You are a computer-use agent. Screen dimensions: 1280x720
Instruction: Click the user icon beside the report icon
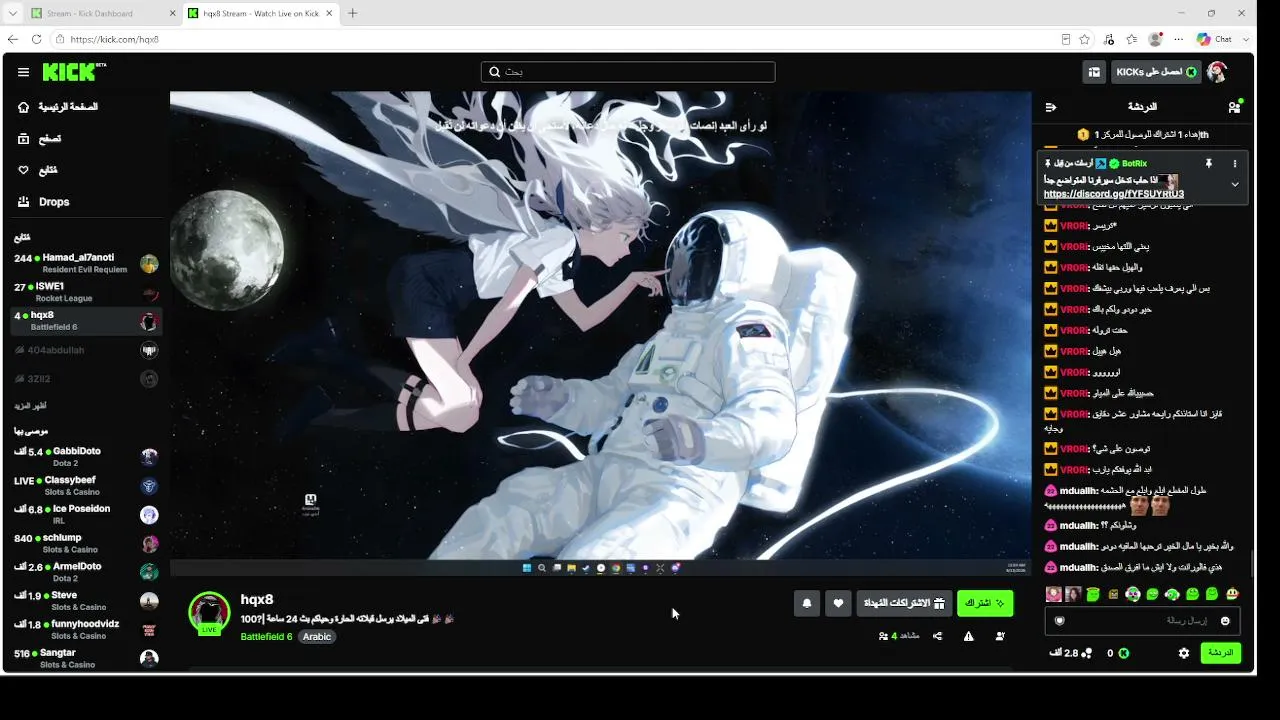point(1000,636)
